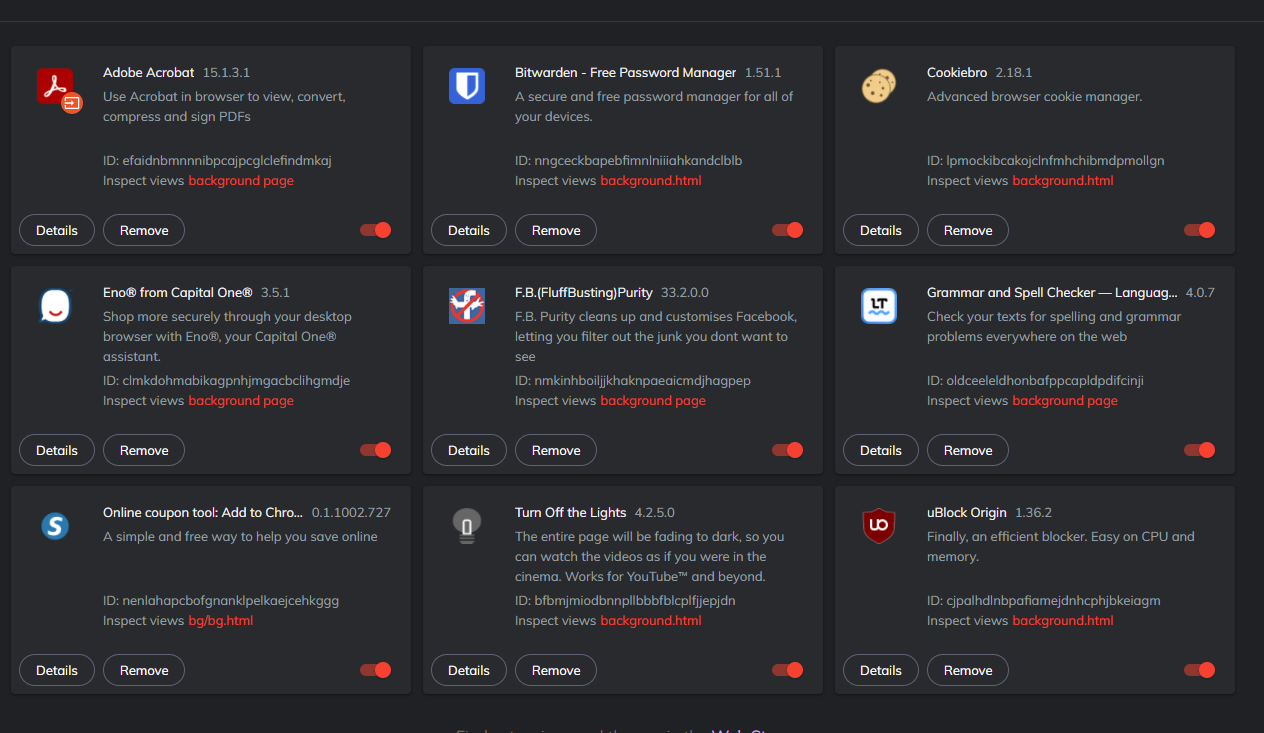The image size is (1264, 733).
Task: Remove Turn Off the Lights extension
Action: [556, 670]
